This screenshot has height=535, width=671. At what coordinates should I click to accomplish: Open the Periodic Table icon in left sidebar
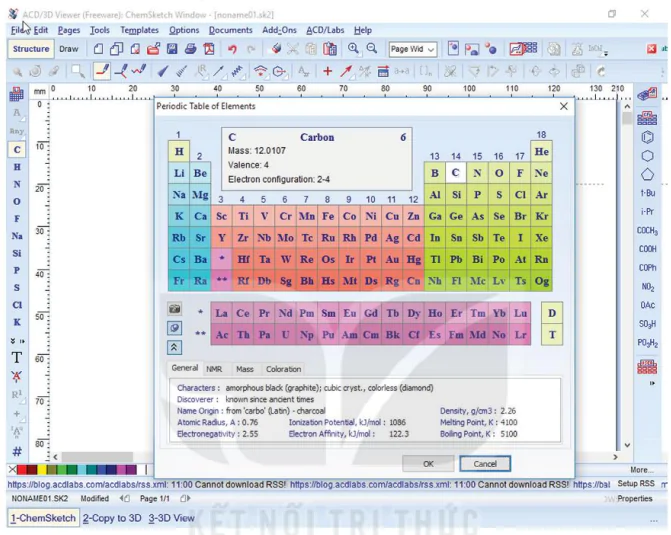17,94
